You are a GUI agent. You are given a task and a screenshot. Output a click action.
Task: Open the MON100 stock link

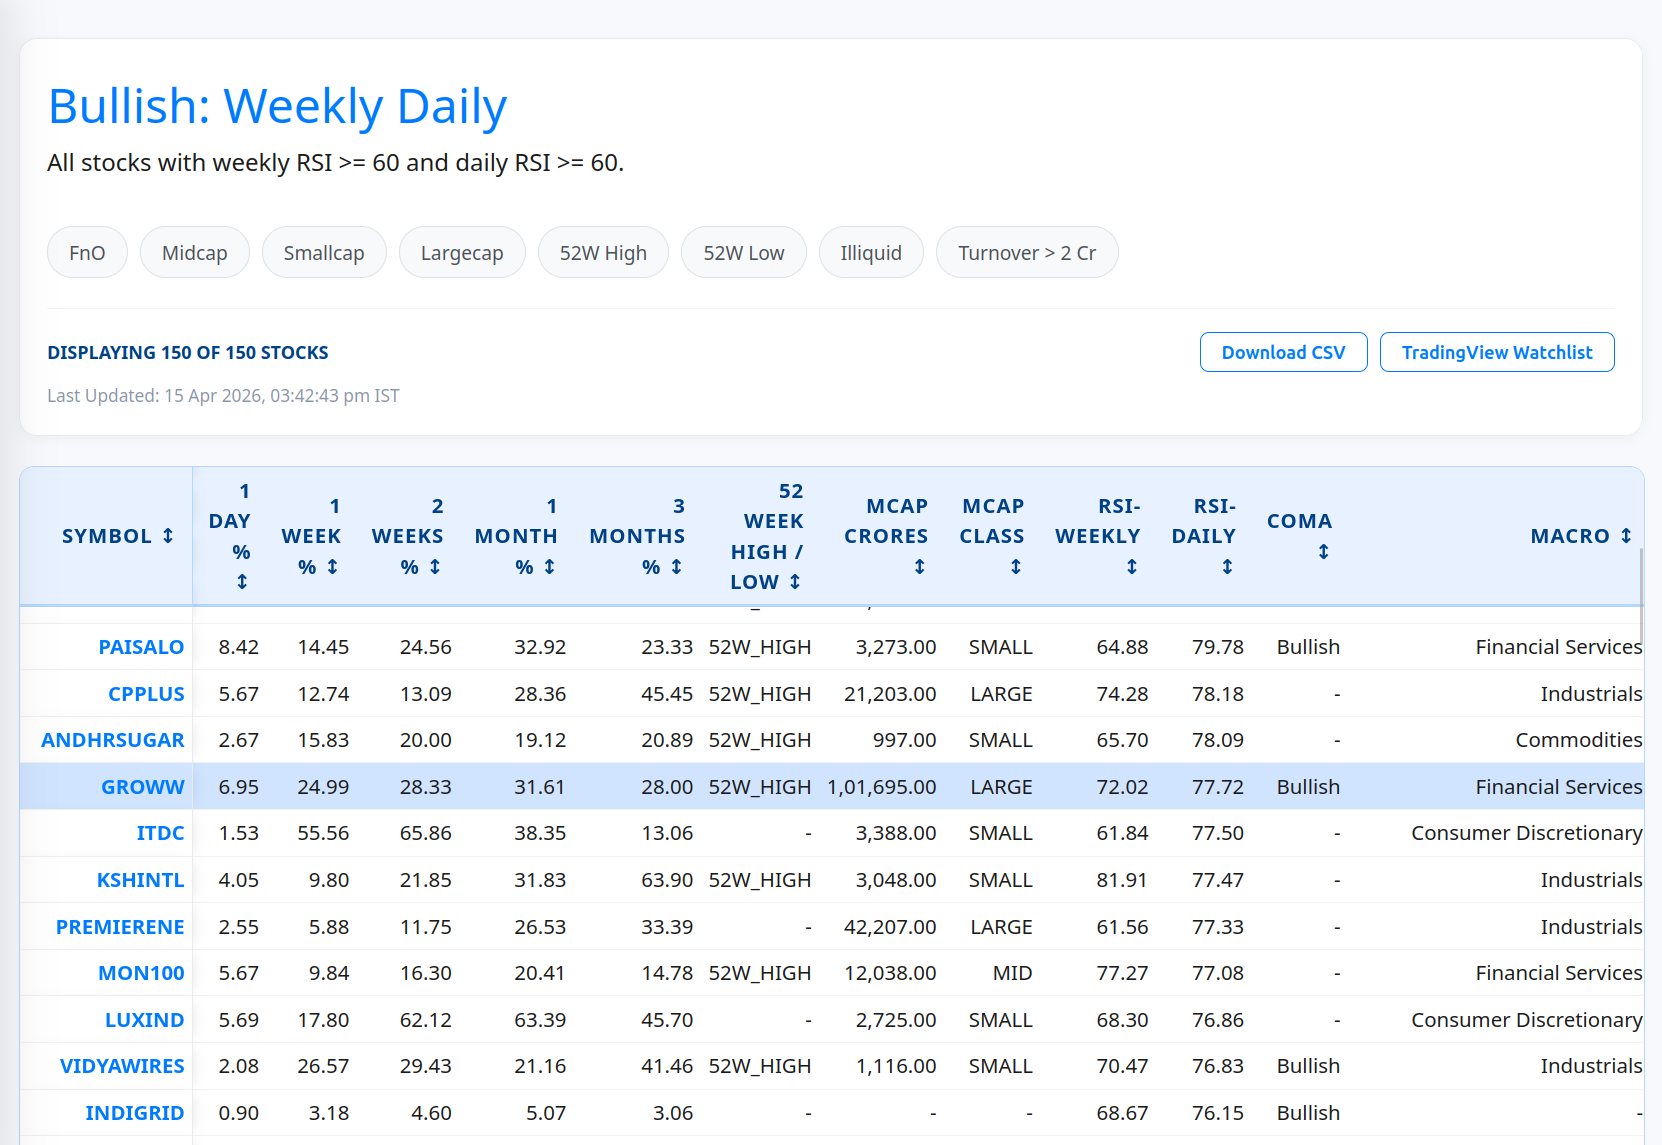[141, 973]
